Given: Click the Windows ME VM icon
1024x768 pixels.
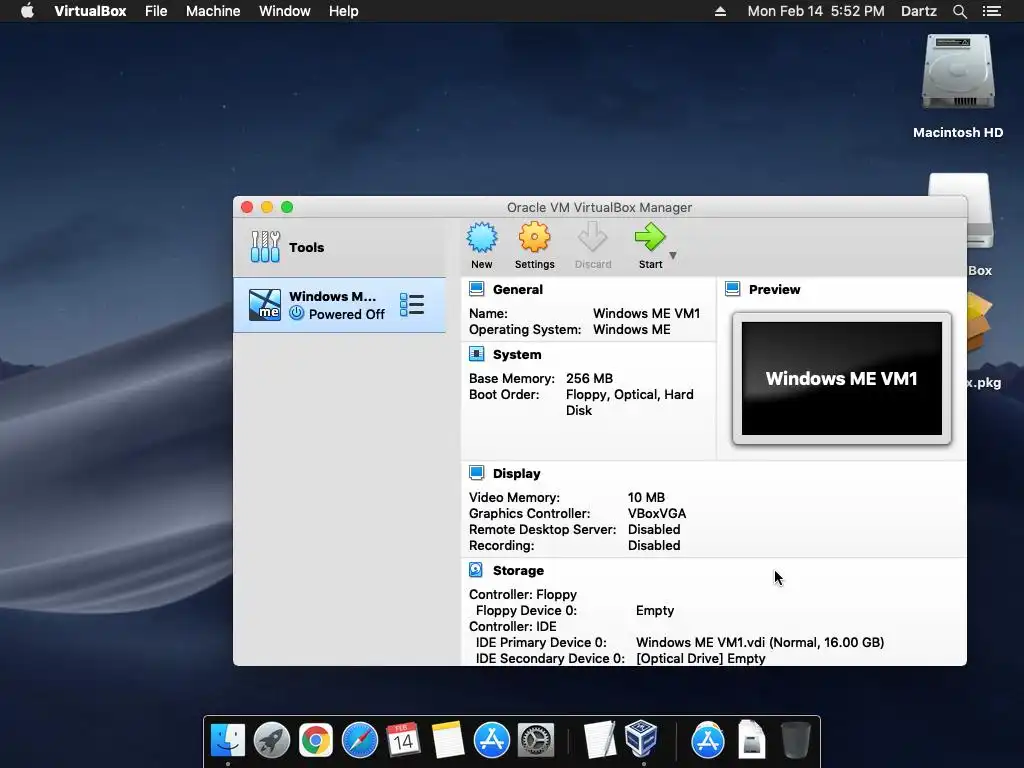Looking at the screenshot, I should (x=264, y=305).
